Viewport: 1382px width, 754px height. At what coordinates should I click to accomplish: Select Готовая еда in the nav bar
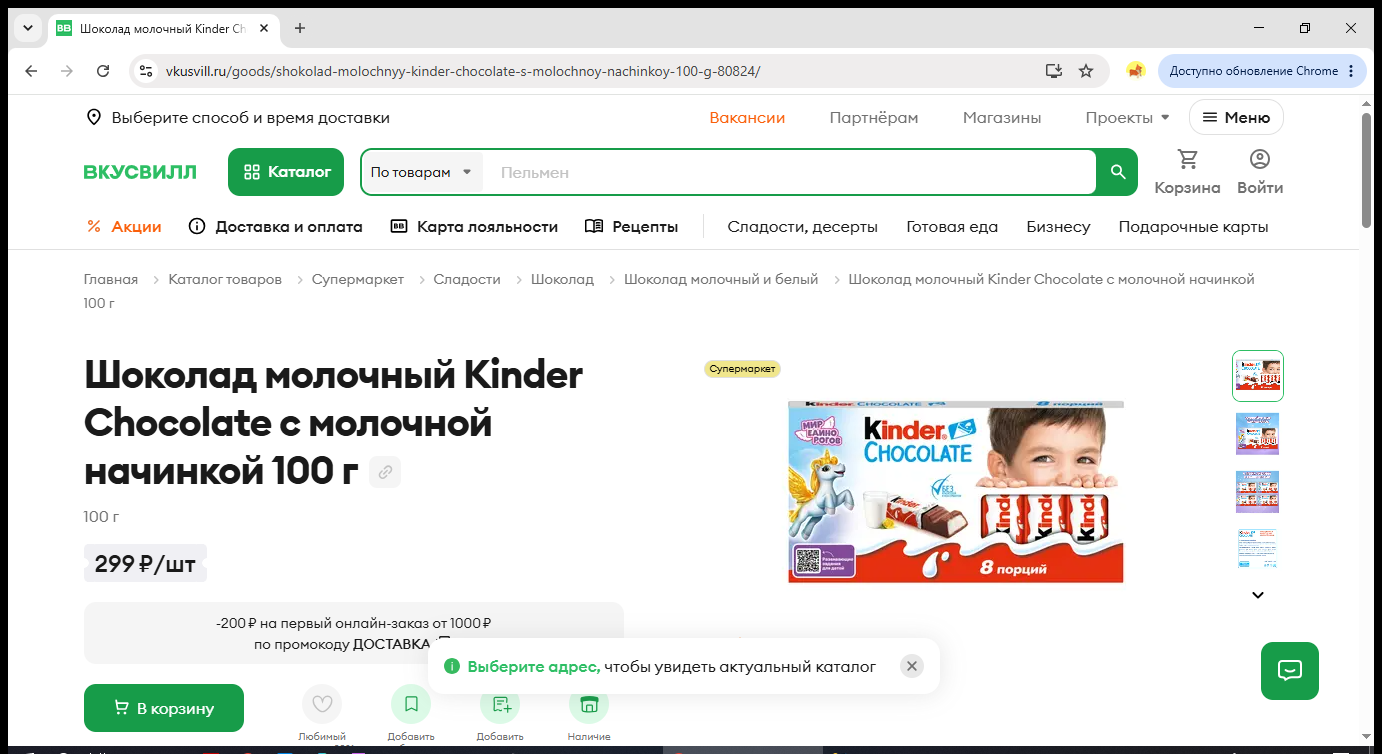[952, 226]
